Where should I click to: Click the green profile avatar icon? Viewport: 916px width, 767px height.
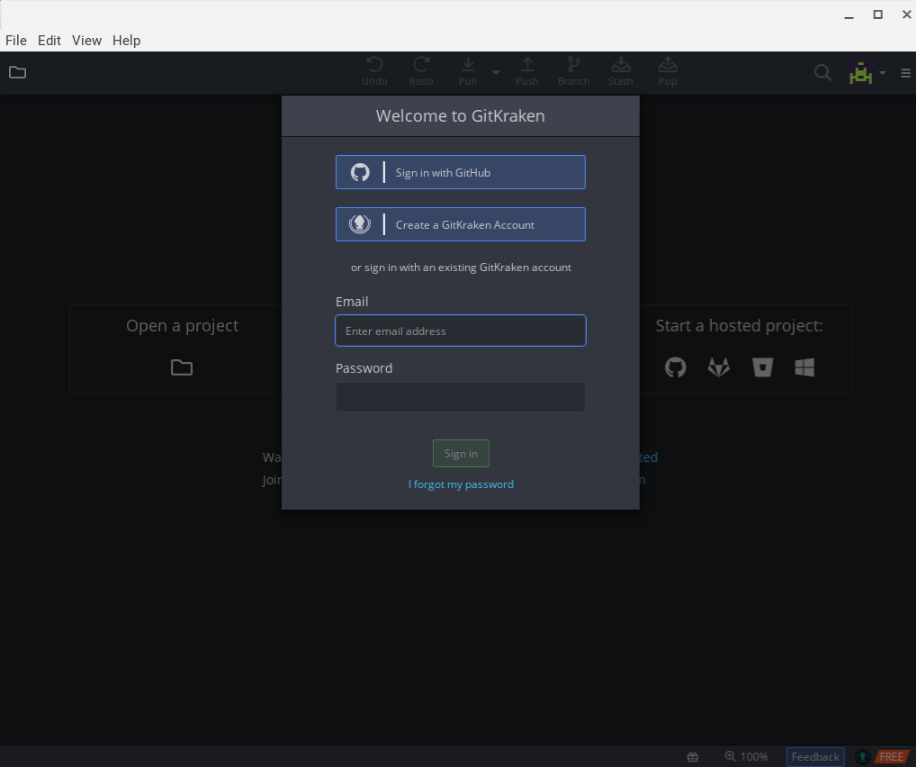(x=861, y=73)
